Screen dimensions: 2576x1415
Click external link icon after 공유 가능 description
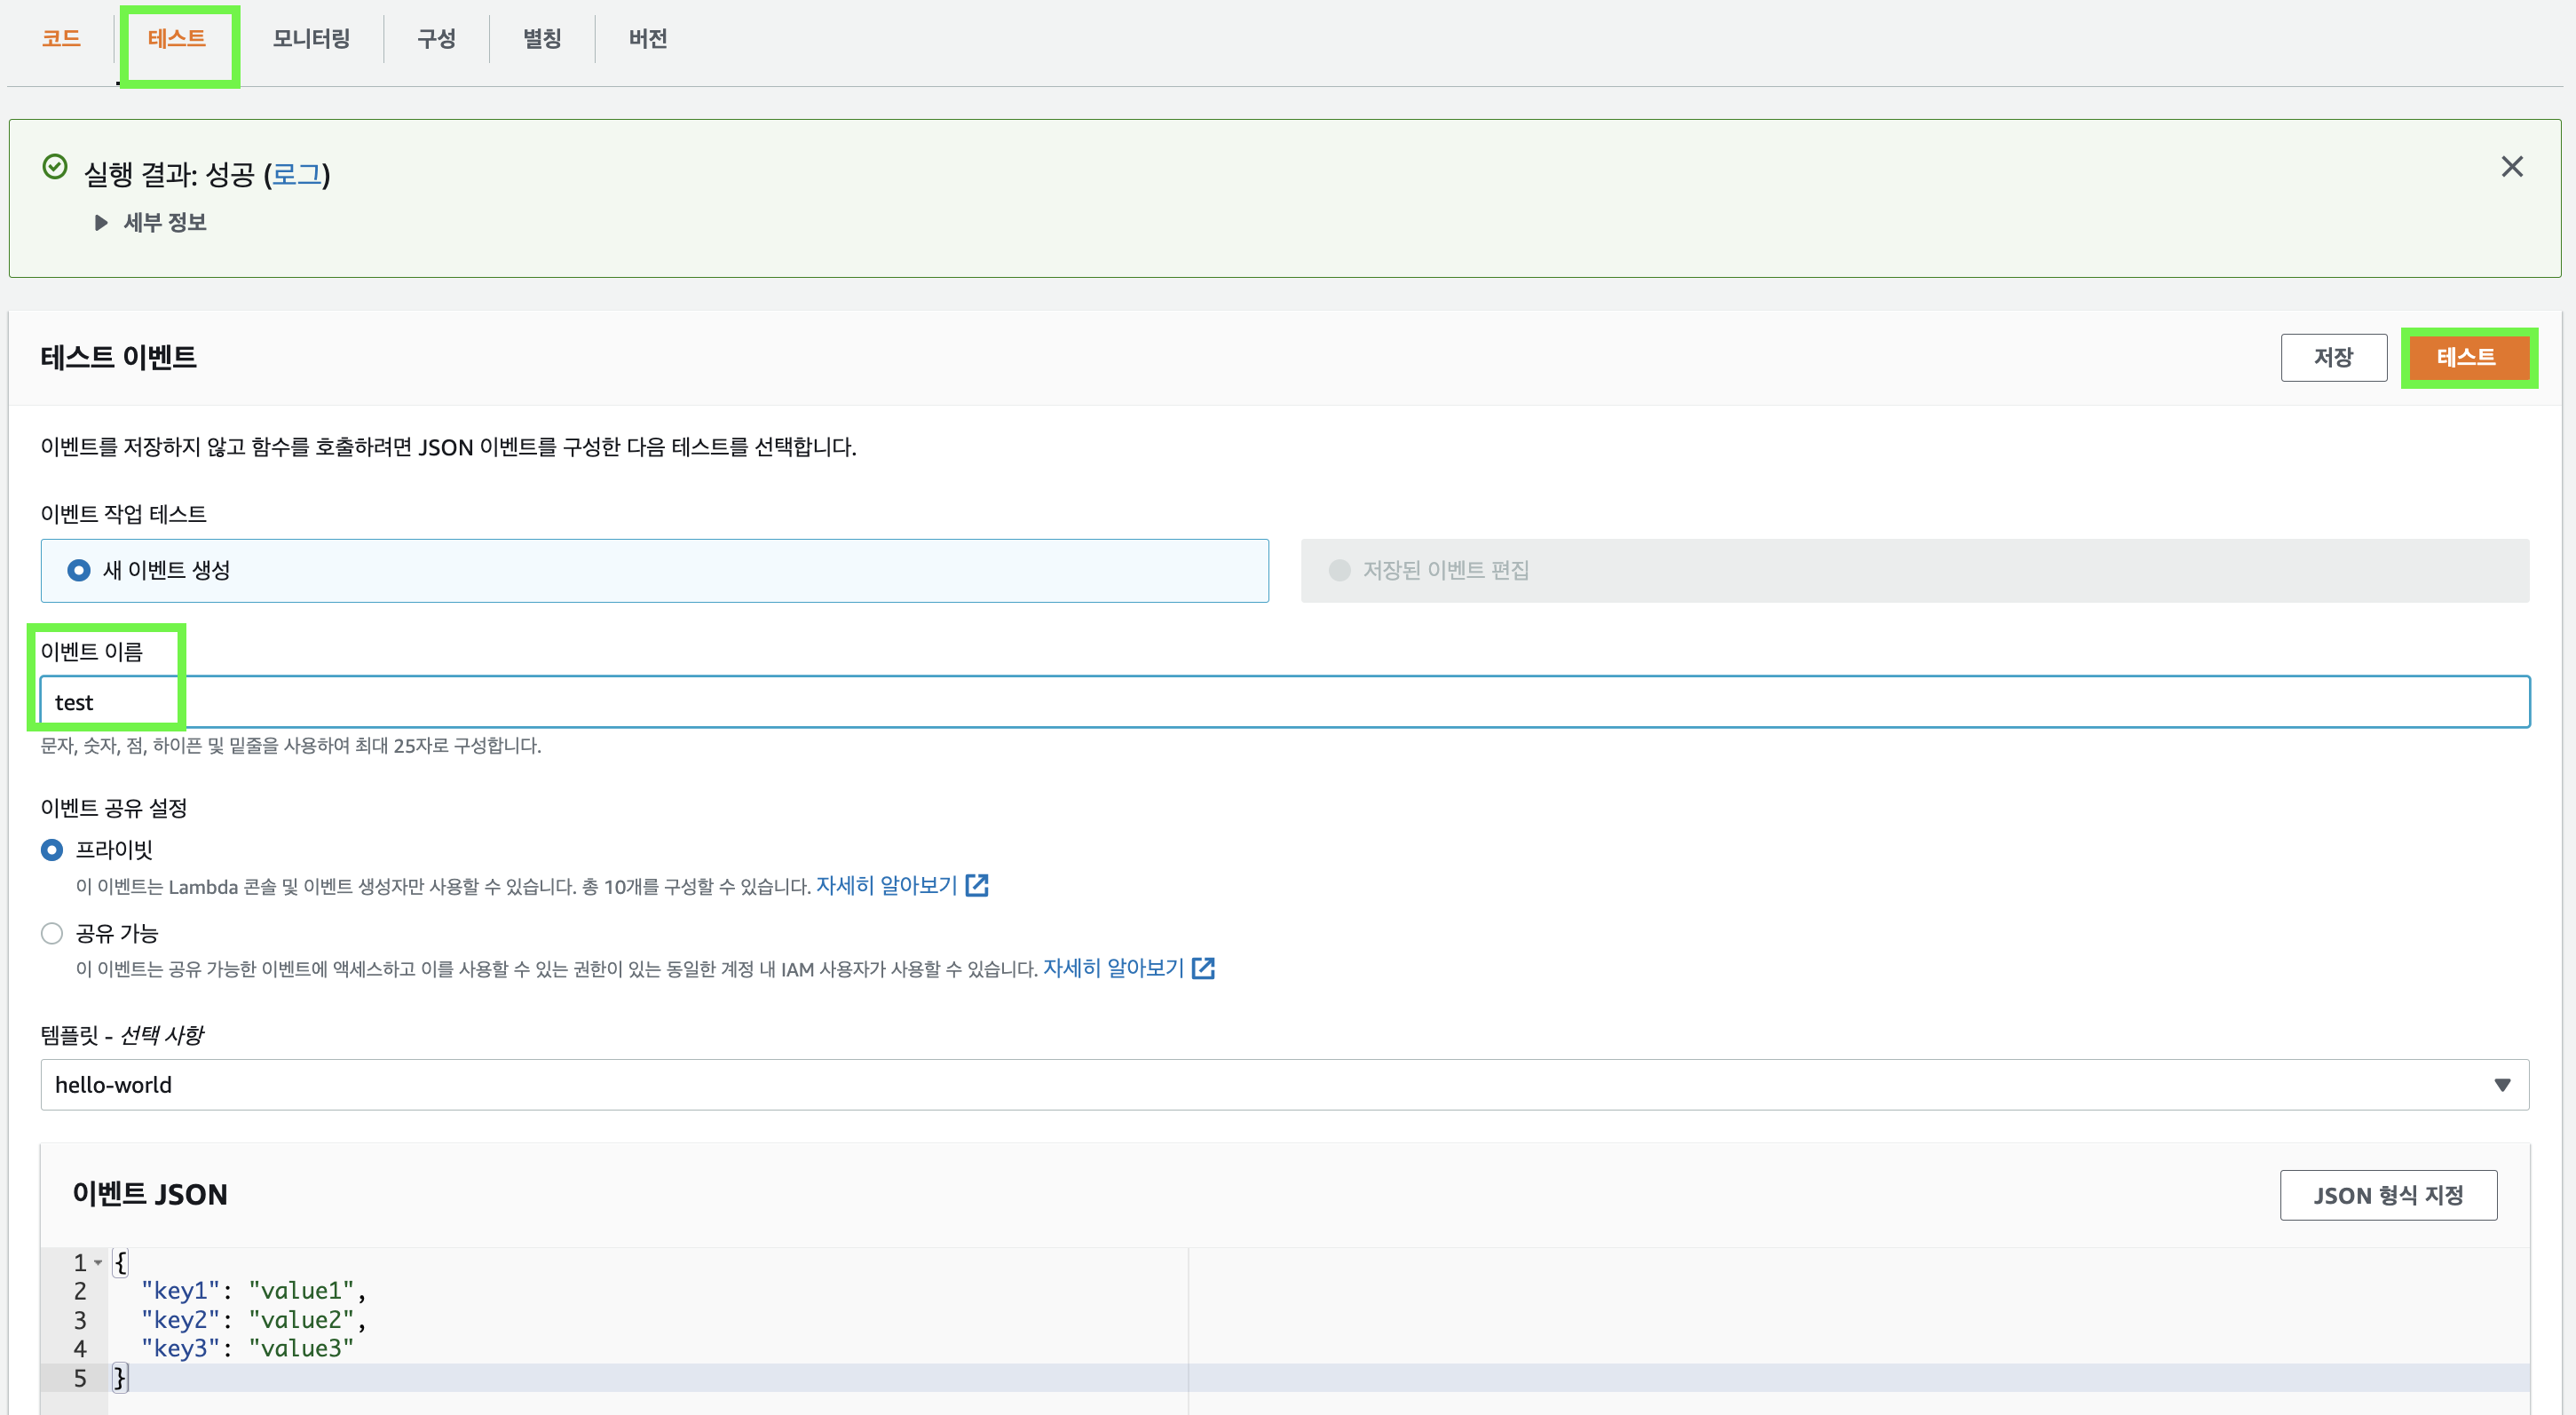click(1203, 968)
